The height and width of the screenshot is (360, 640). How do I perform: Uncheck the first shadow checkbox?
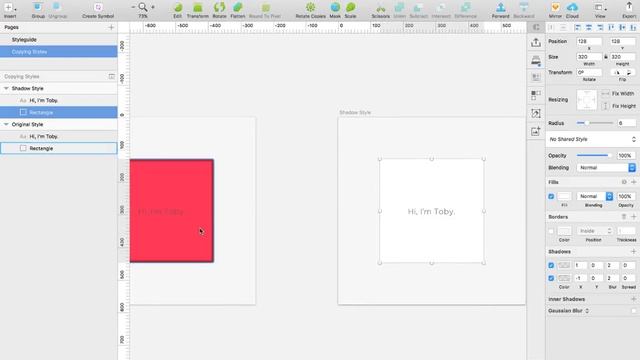point(551,265)
